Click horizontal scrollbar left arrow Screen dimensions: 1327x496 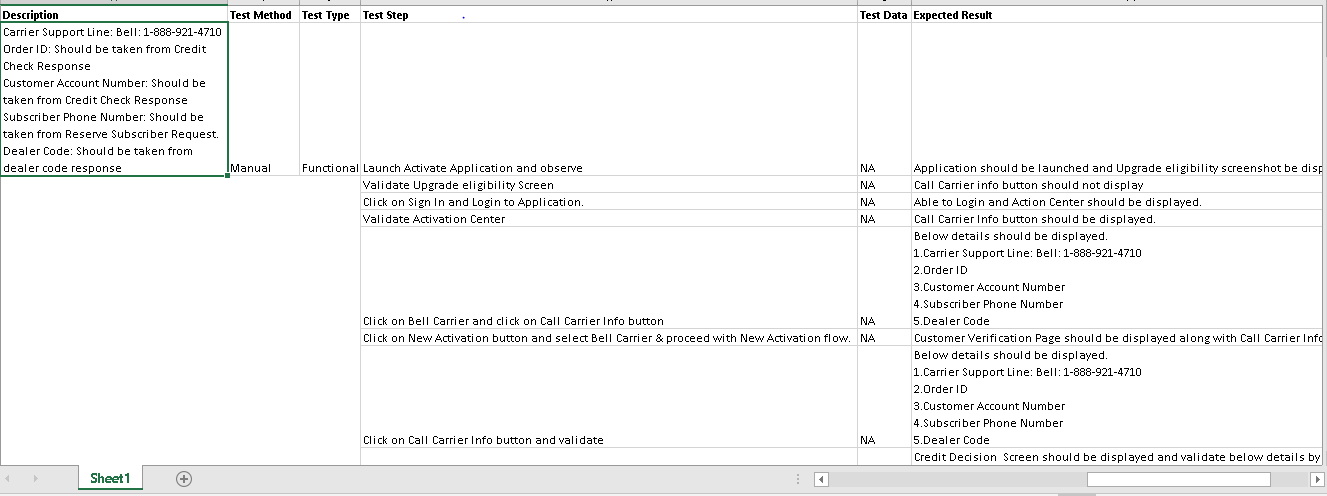coord(822,480)
